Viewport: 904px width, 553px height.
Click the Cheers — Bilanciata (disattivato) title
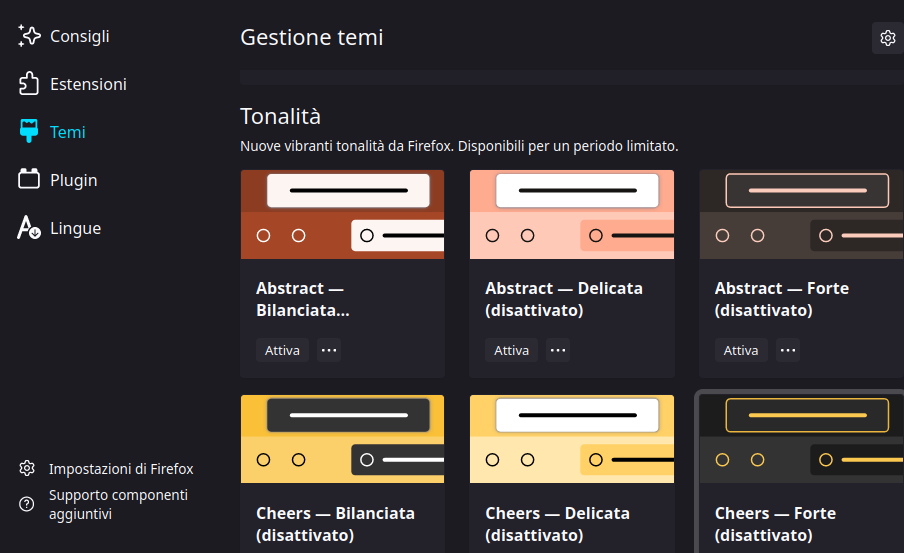[336, 524]
